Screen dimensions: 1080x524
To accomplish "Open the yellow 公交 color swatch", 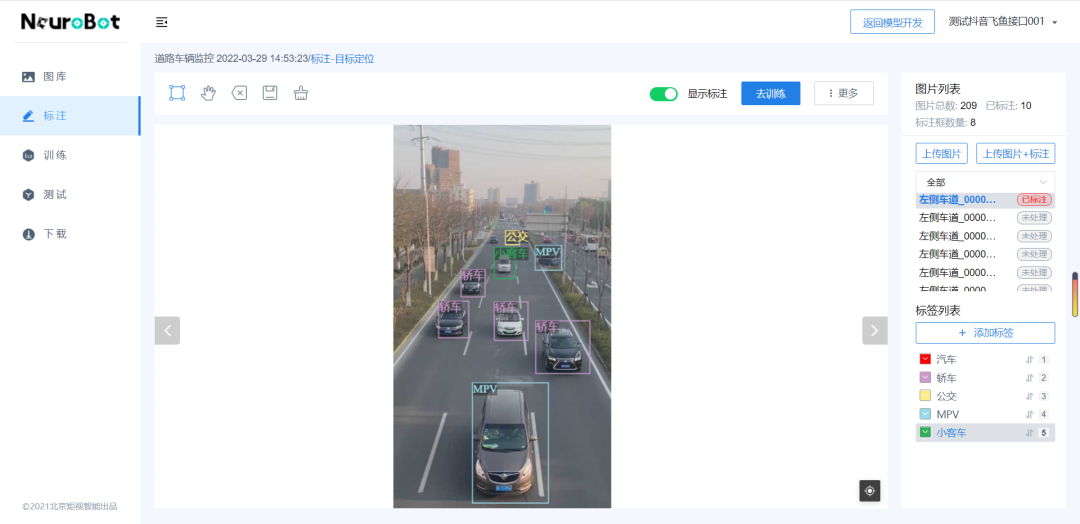I will [x=925, y=395].
